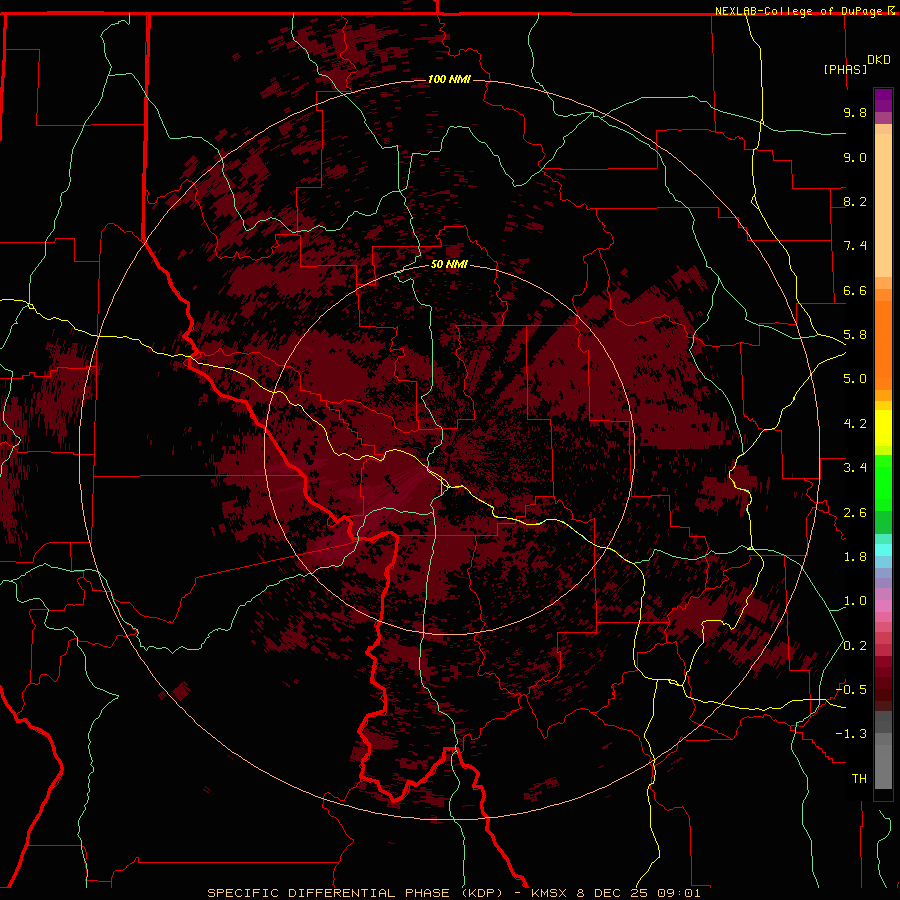The height and width of the screenshot is (900, 900).
Task: Pick the 5.8 legend value
Action: (x=855, y=335)
